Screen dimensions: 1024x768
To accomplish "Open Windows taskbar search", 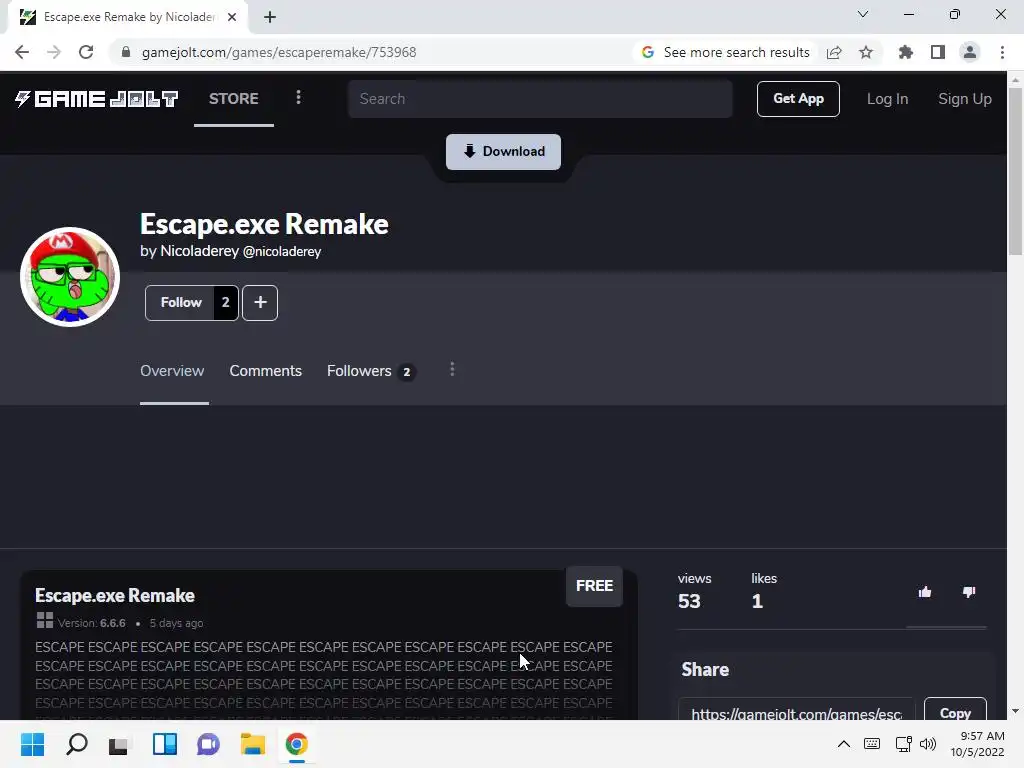I will coord(76,744).
